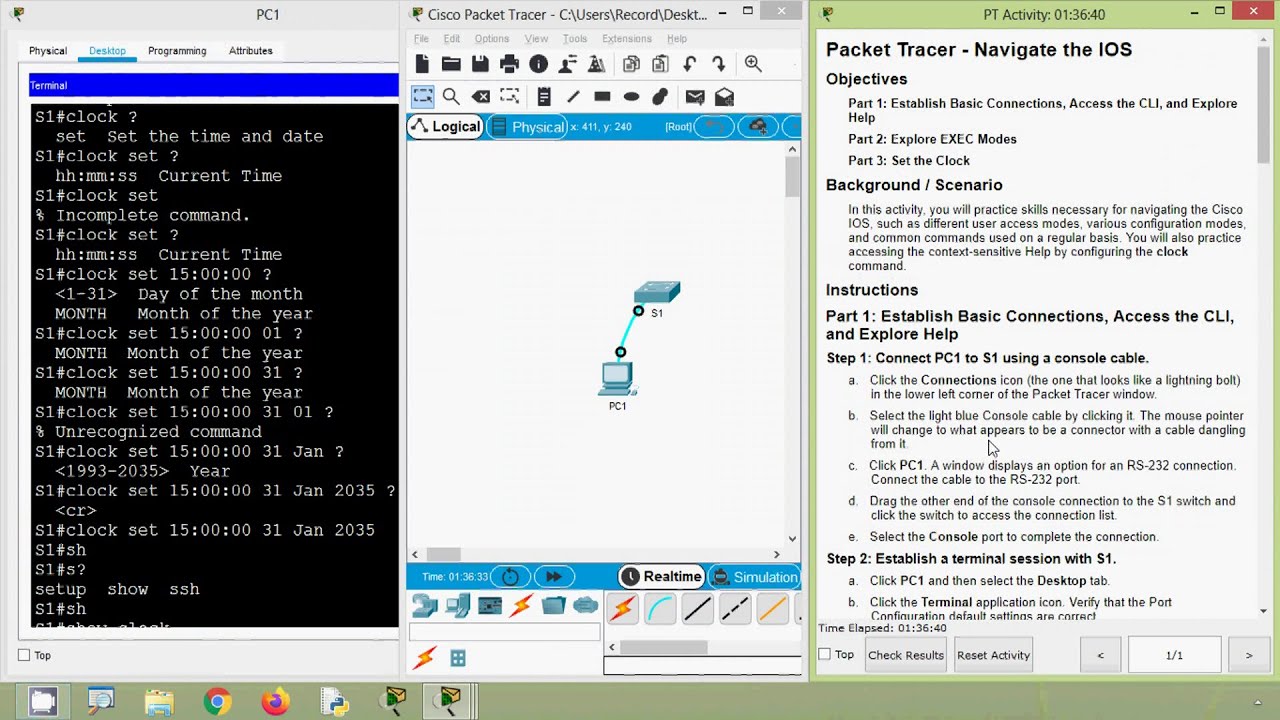
Task: Choose the Draw Ellipse tool
Action: click(631, 96)
